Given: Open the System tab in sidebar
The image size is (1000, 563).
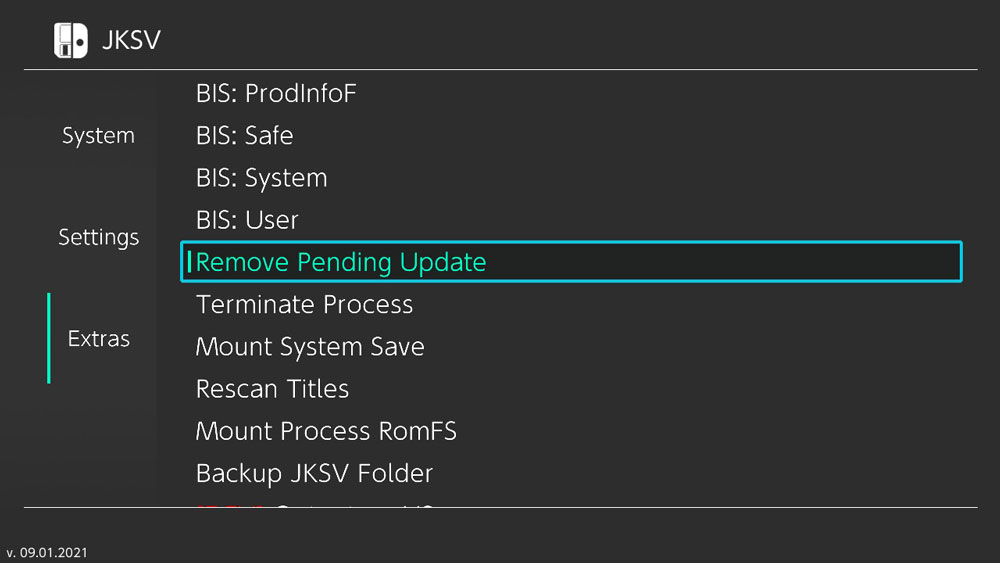Looking at the screenshot, I should 98,136.
